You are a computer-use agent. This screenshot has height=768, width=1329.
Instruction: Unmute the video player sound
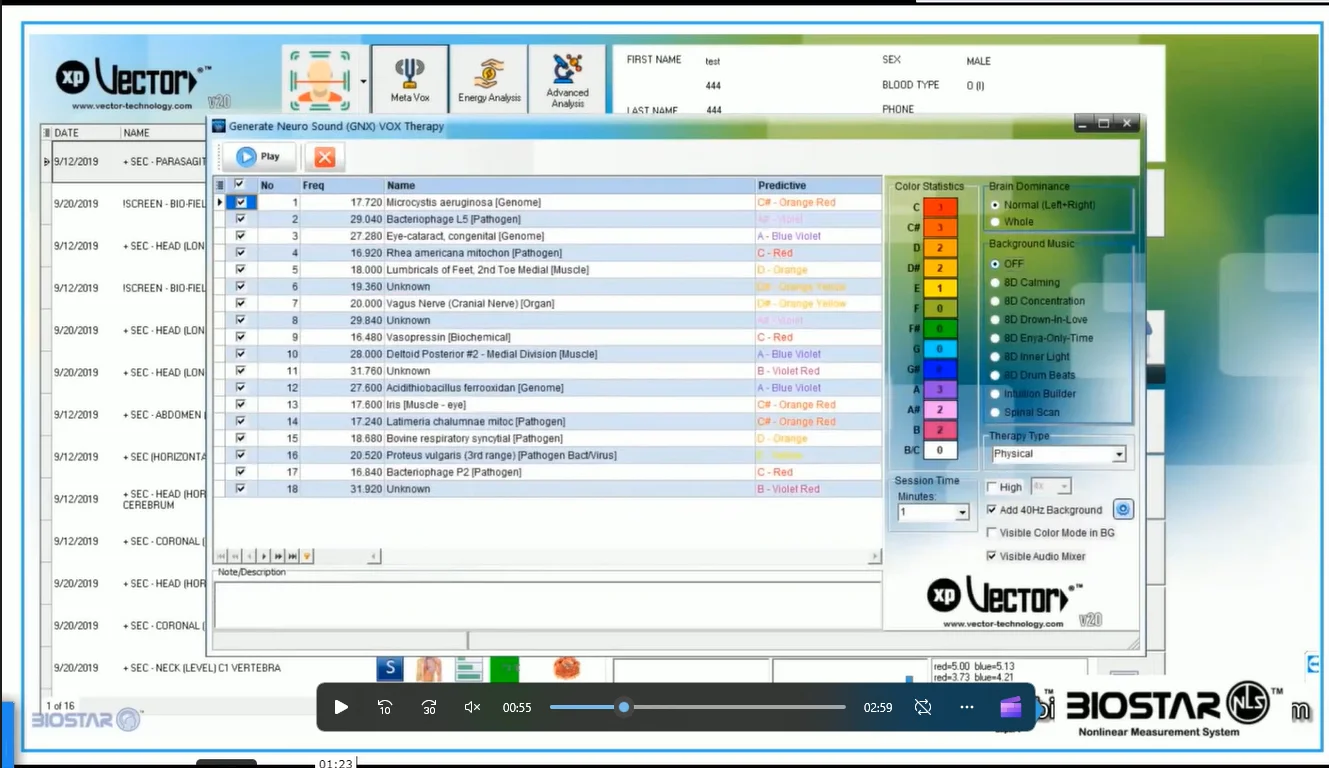point(473,707)
